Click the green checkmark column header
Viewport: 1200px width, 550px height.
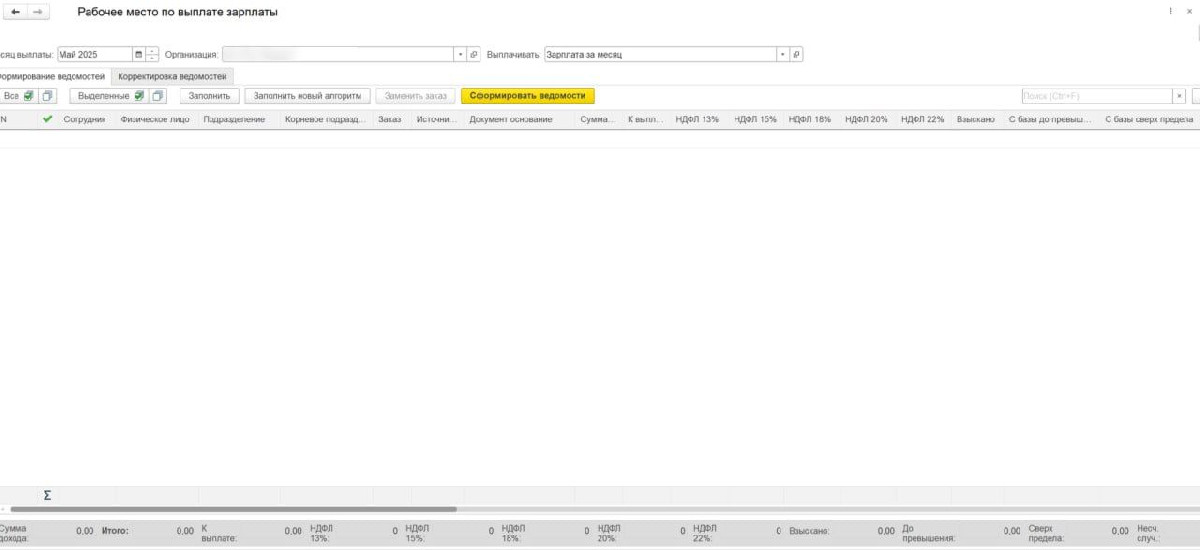pyautogui.click(x=47, y=119)
